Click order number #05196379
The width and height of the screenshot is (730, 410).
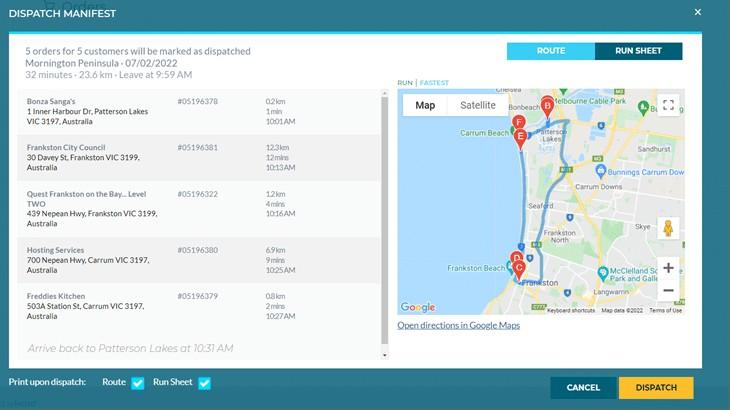click(197, 296)
